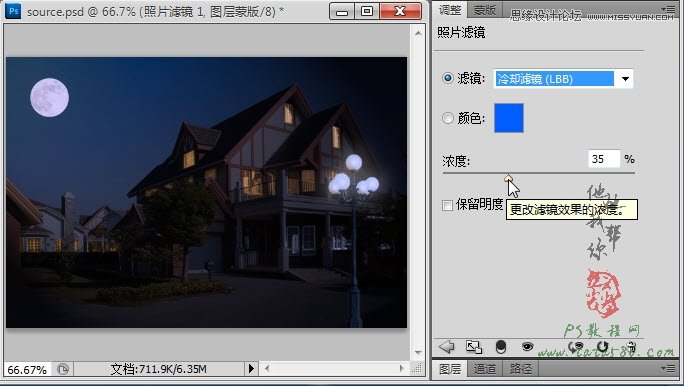
Task: Click the 照片滤镜 panel heading
Action: click(461, 33)
